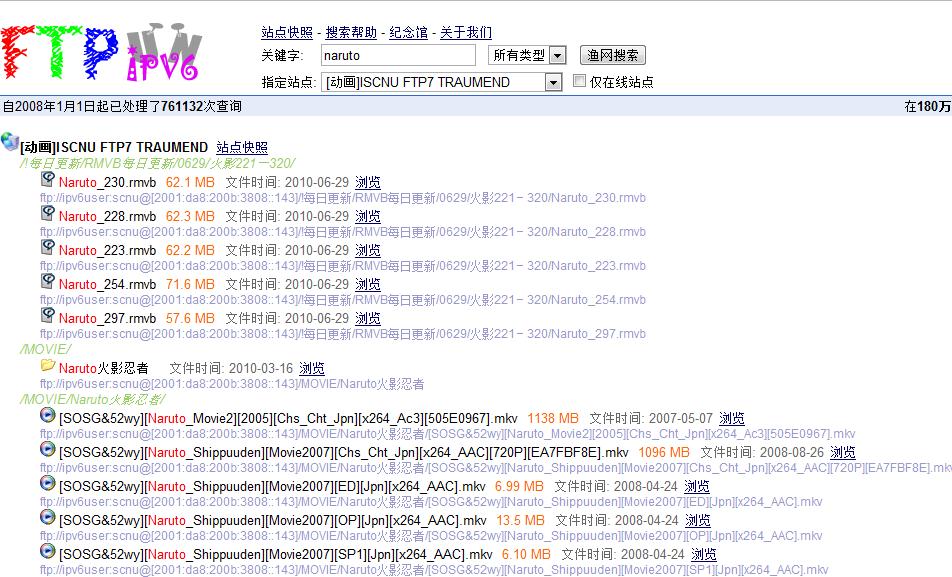Click the folder icon beside Naruto火影忍者
Screen dimensions: 952x577
click(x=47, y=366)
